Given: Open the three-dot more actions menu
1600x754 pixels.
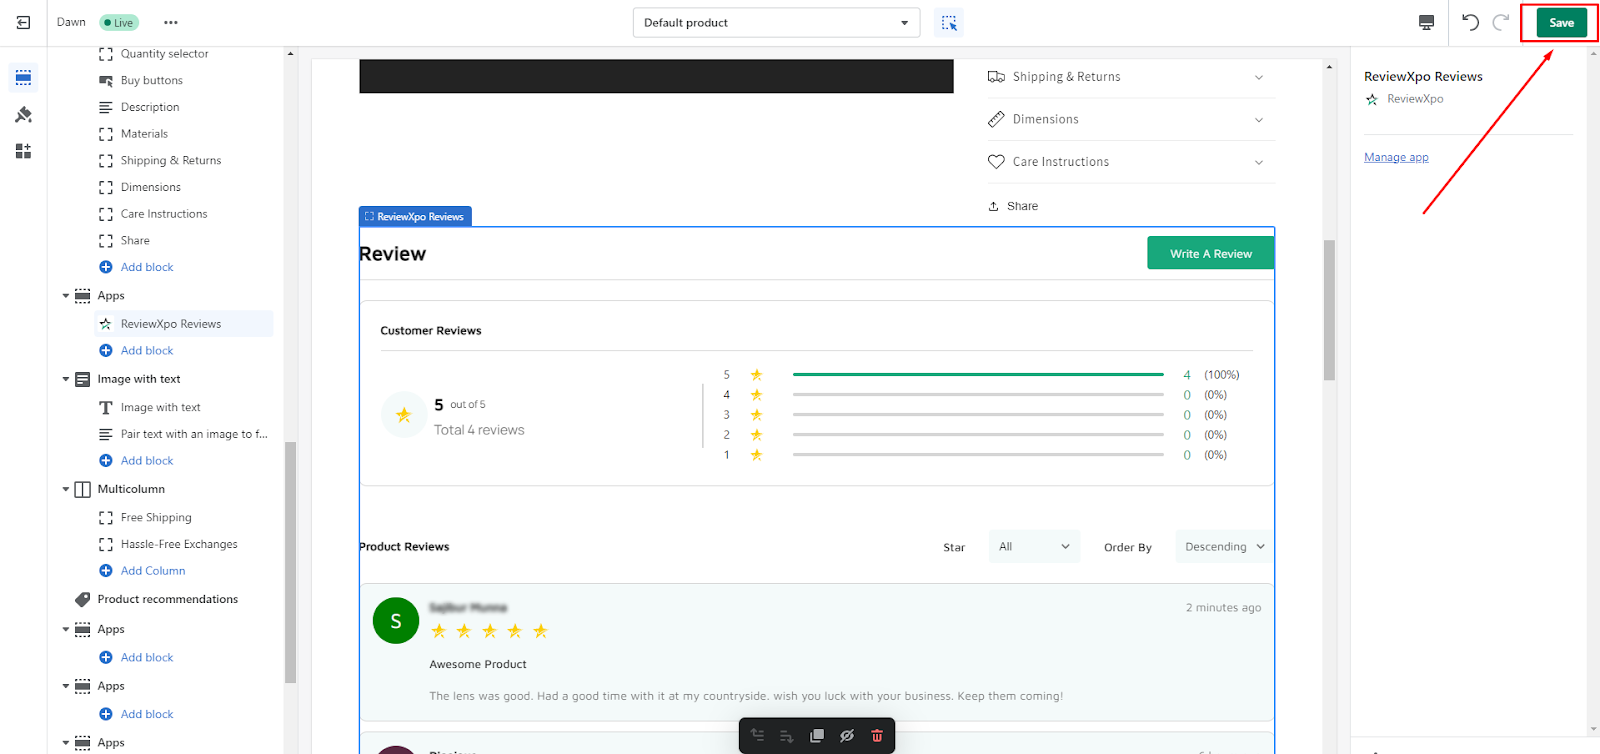Looking at the screenshot, I should 171,22.
